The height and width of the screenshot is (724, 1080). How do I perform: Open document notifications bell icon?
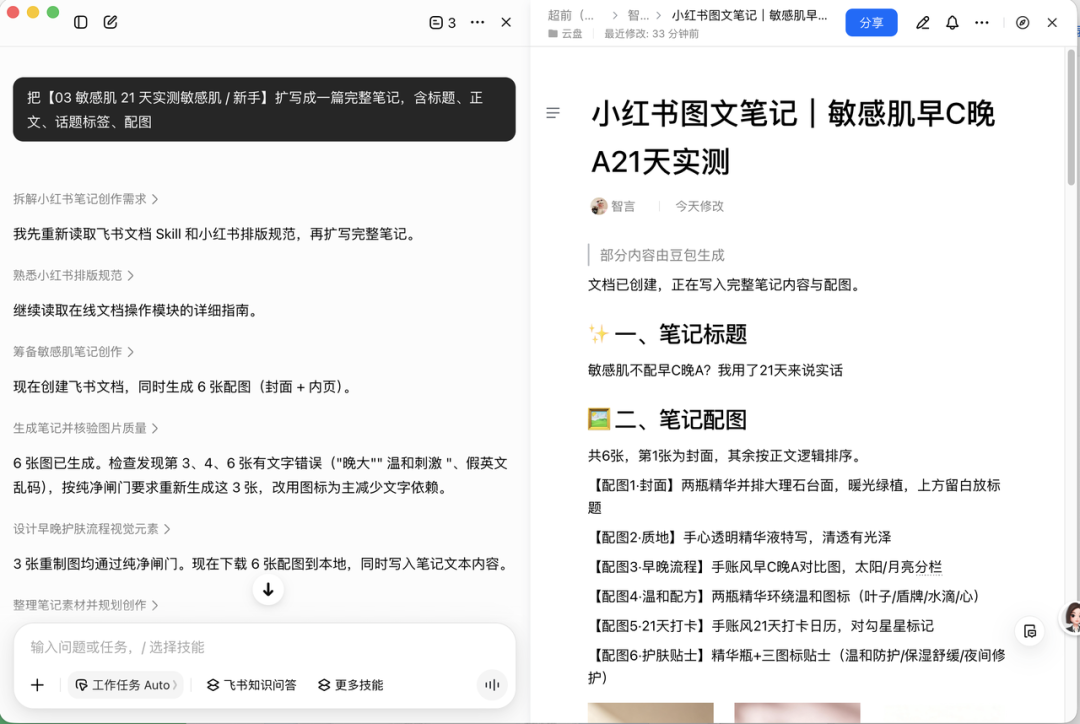tap(952, 23)
